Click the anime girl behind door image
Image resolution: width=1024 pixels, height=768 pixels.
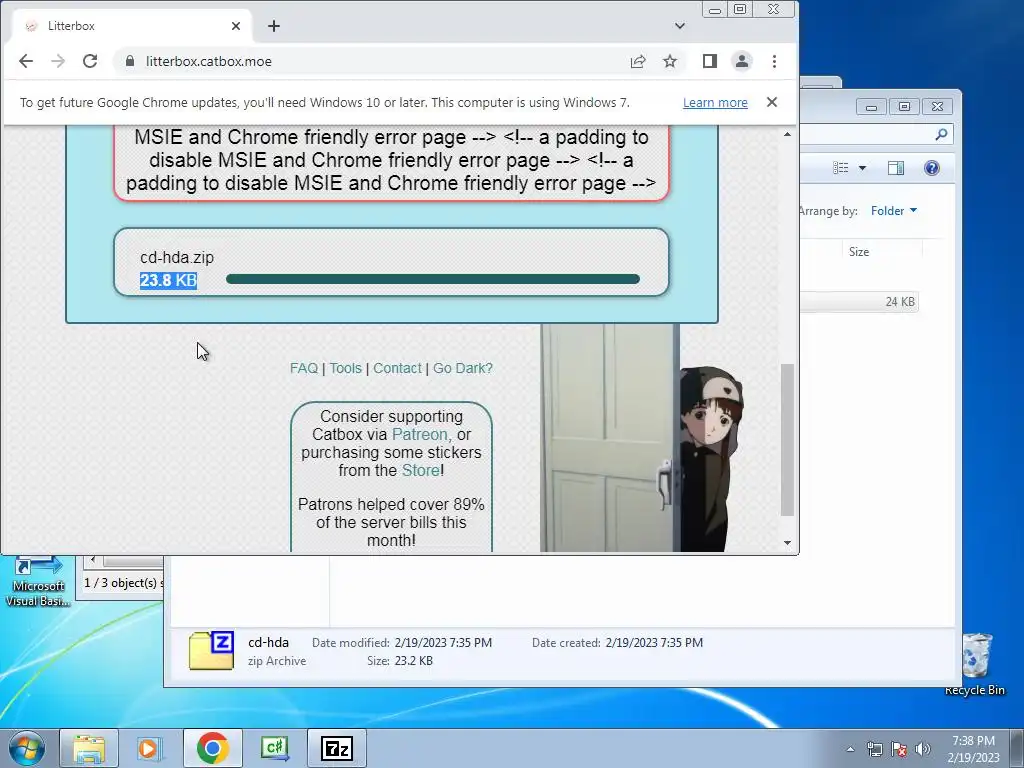[643, 438]
